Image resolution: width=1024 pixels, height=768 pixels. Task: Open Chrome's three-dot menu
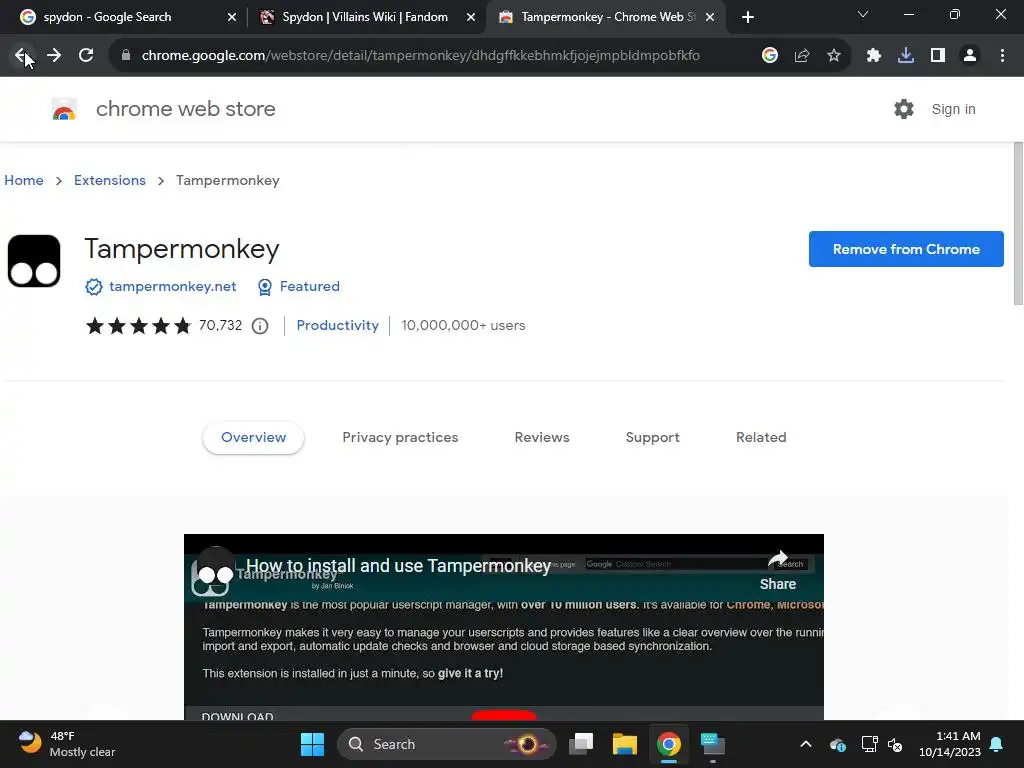1002,56
